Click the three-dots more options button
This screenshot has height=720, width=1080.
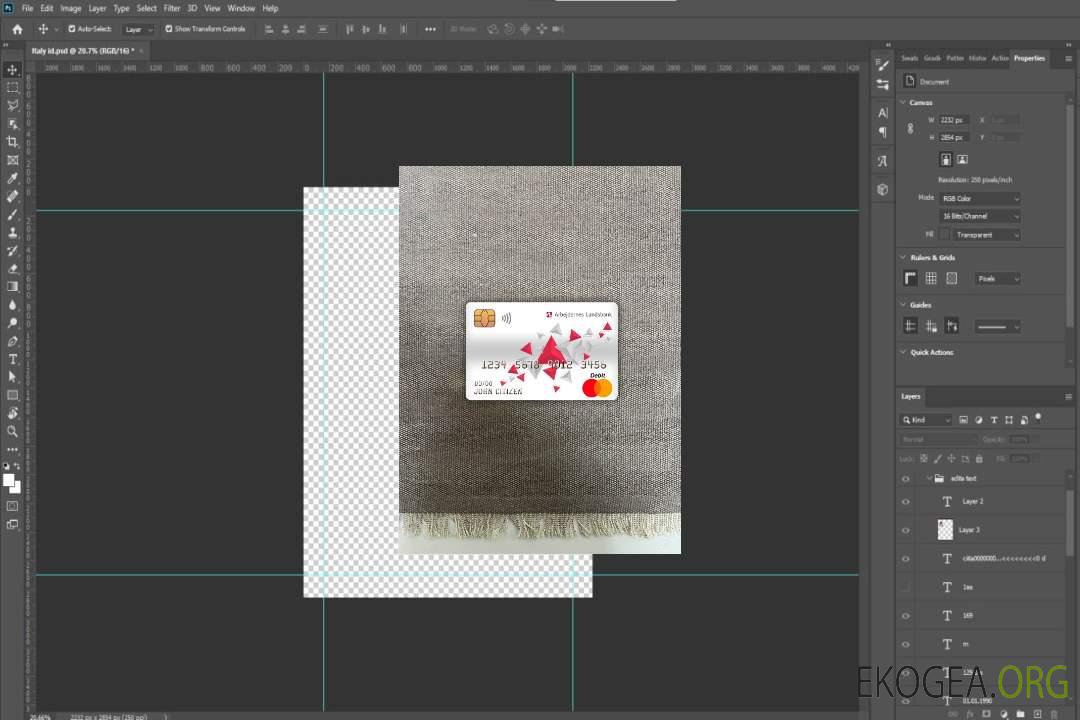(430, 29)
